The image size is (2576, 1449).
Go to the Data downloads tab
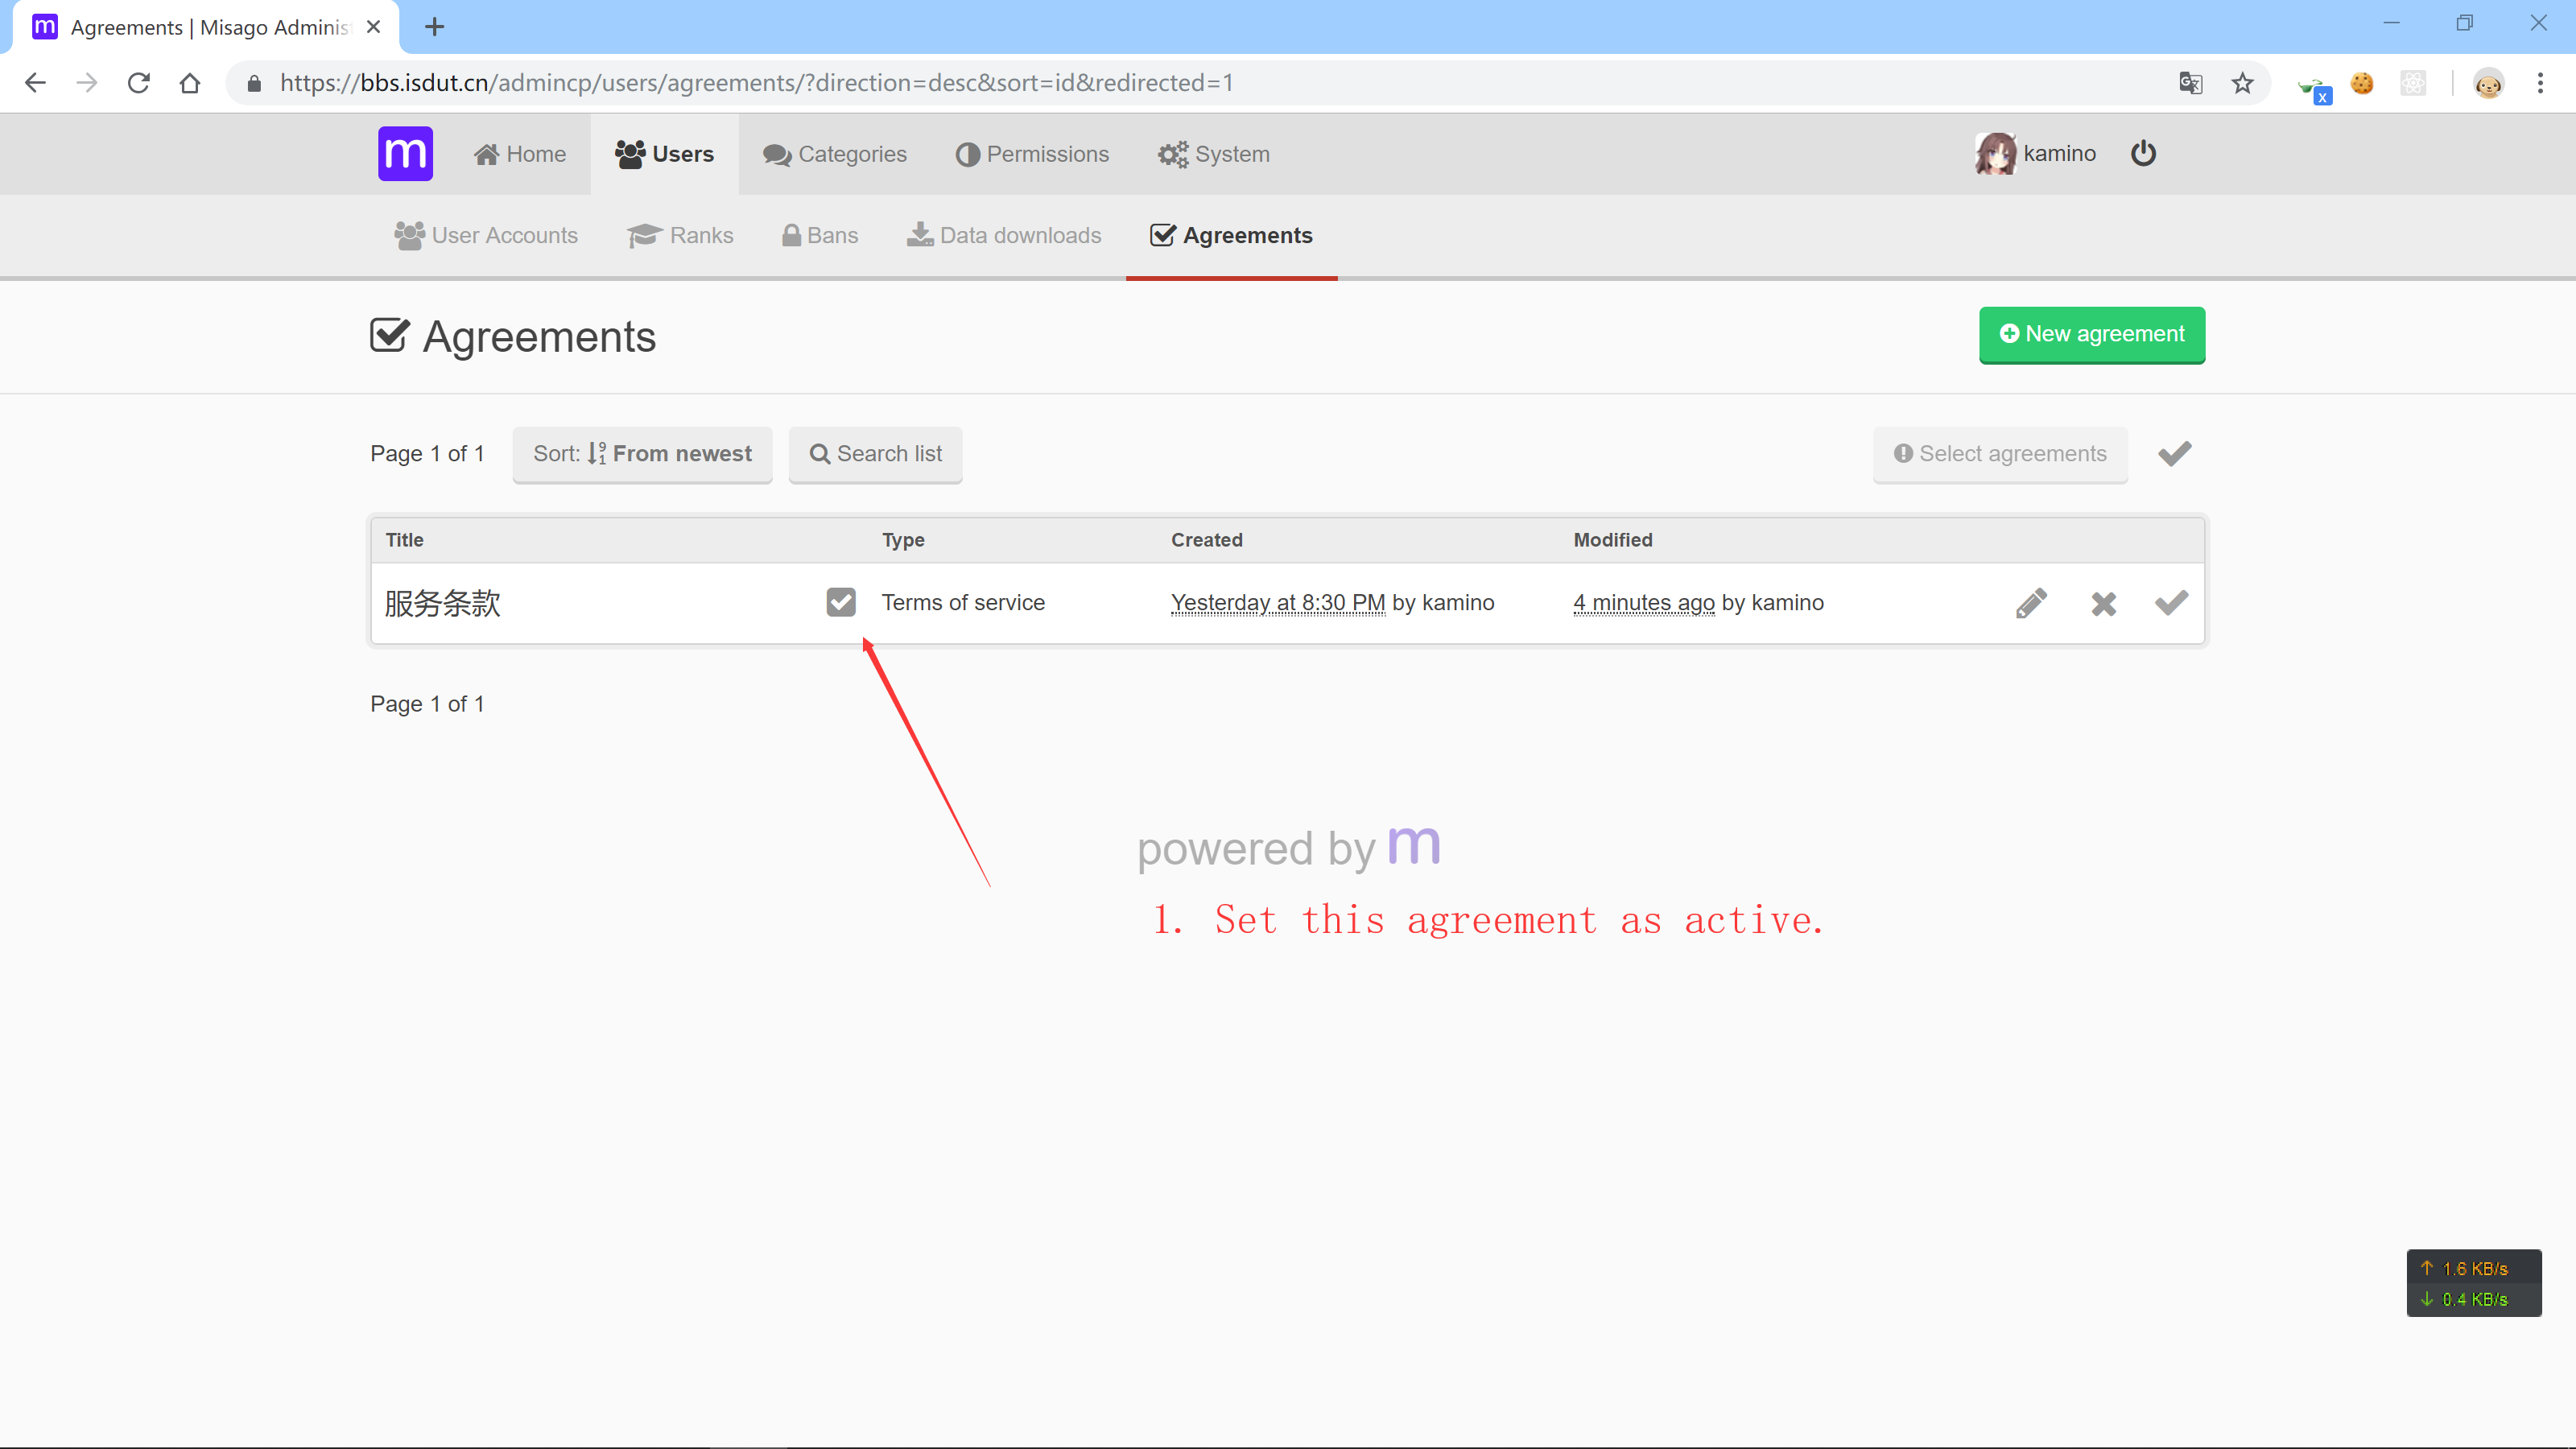(x=1004, y=236)
